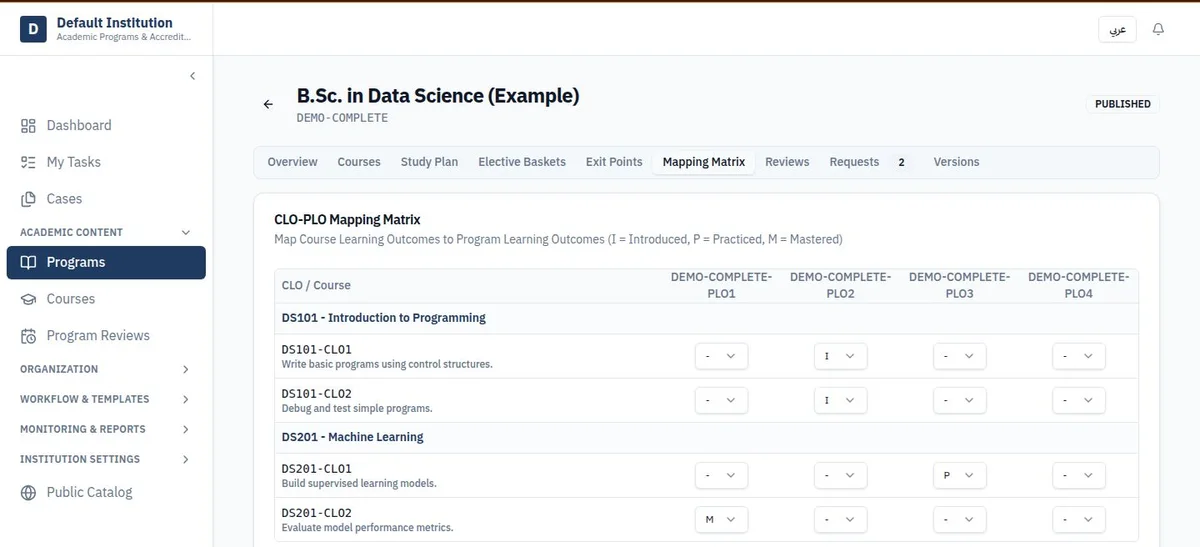Expand the Institution Settings section
This screenshot has width=1200, height=547.
tap(106, 459)
